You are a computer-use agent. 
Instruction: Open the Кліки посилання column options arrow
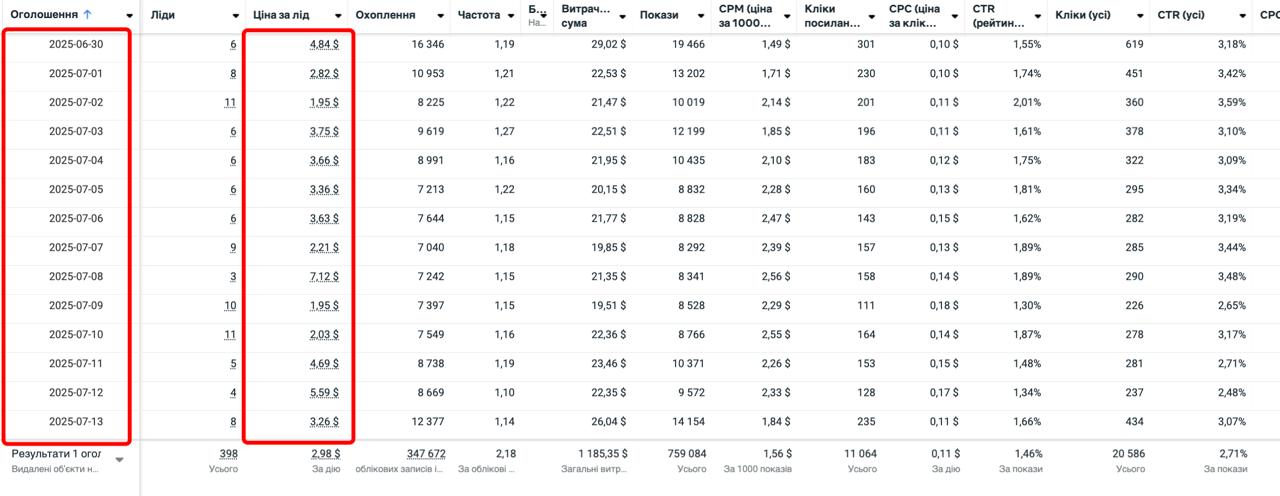(872, 16)
